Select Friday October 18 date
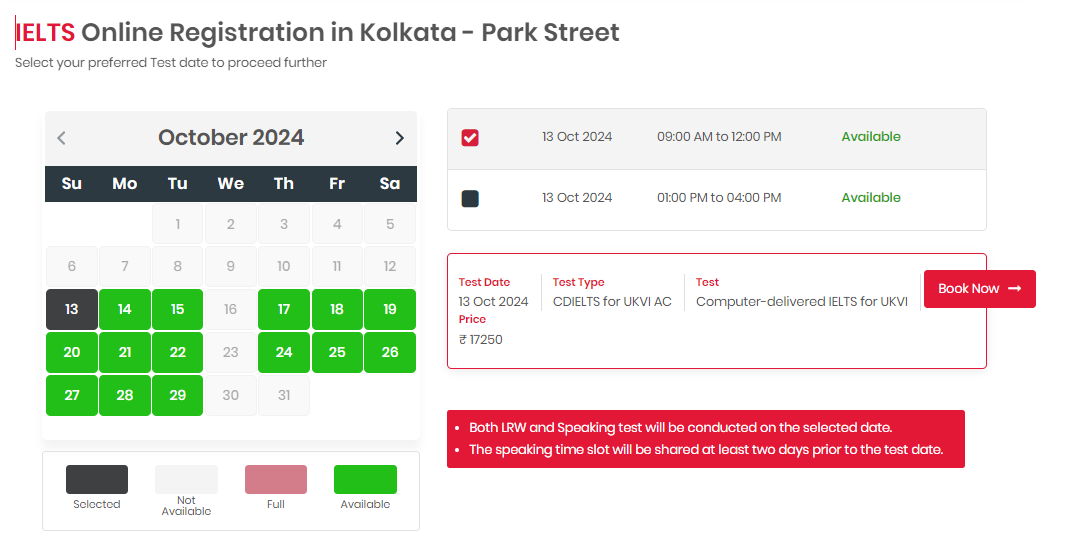This screenshot has width=1072, height=558. pos(337,309)
